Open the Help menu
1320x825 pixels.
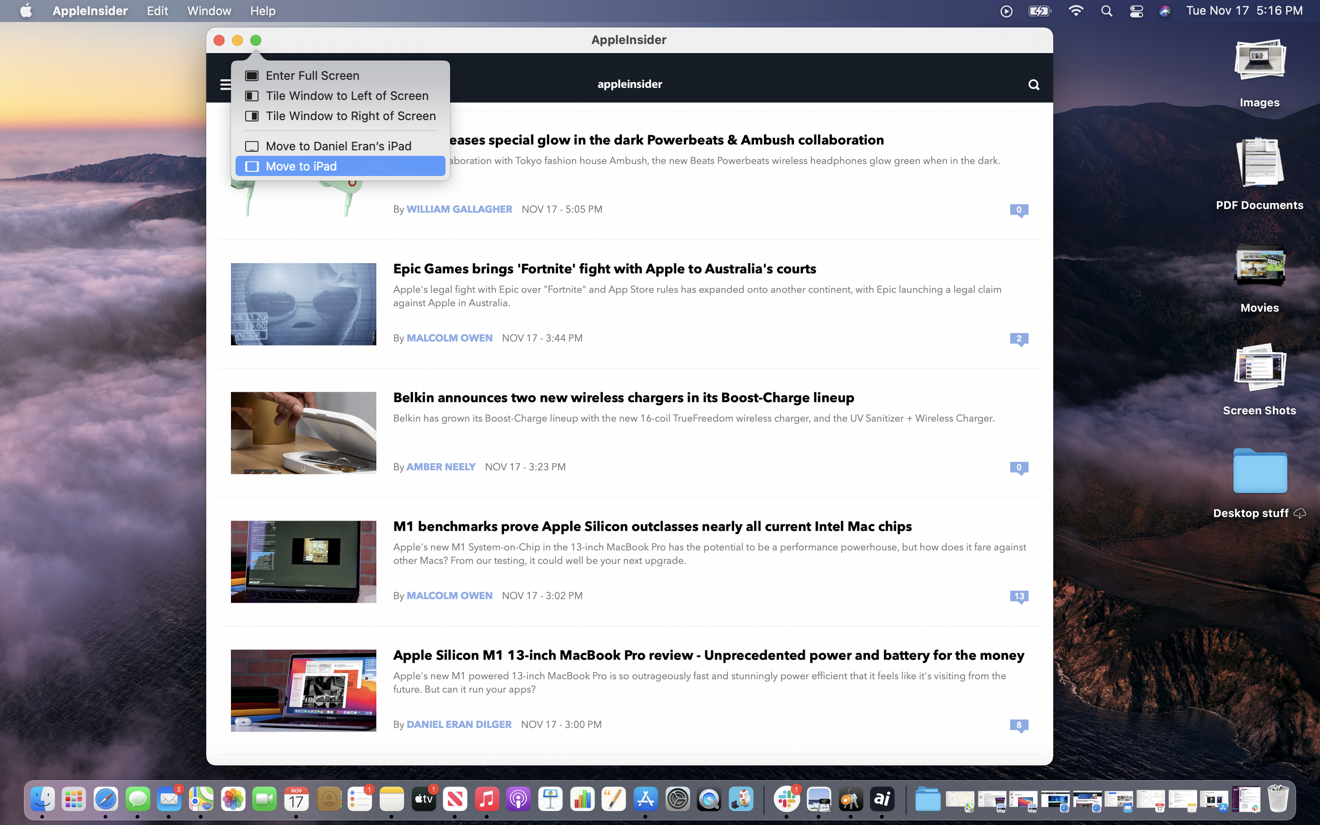click(x=263, y=11)
